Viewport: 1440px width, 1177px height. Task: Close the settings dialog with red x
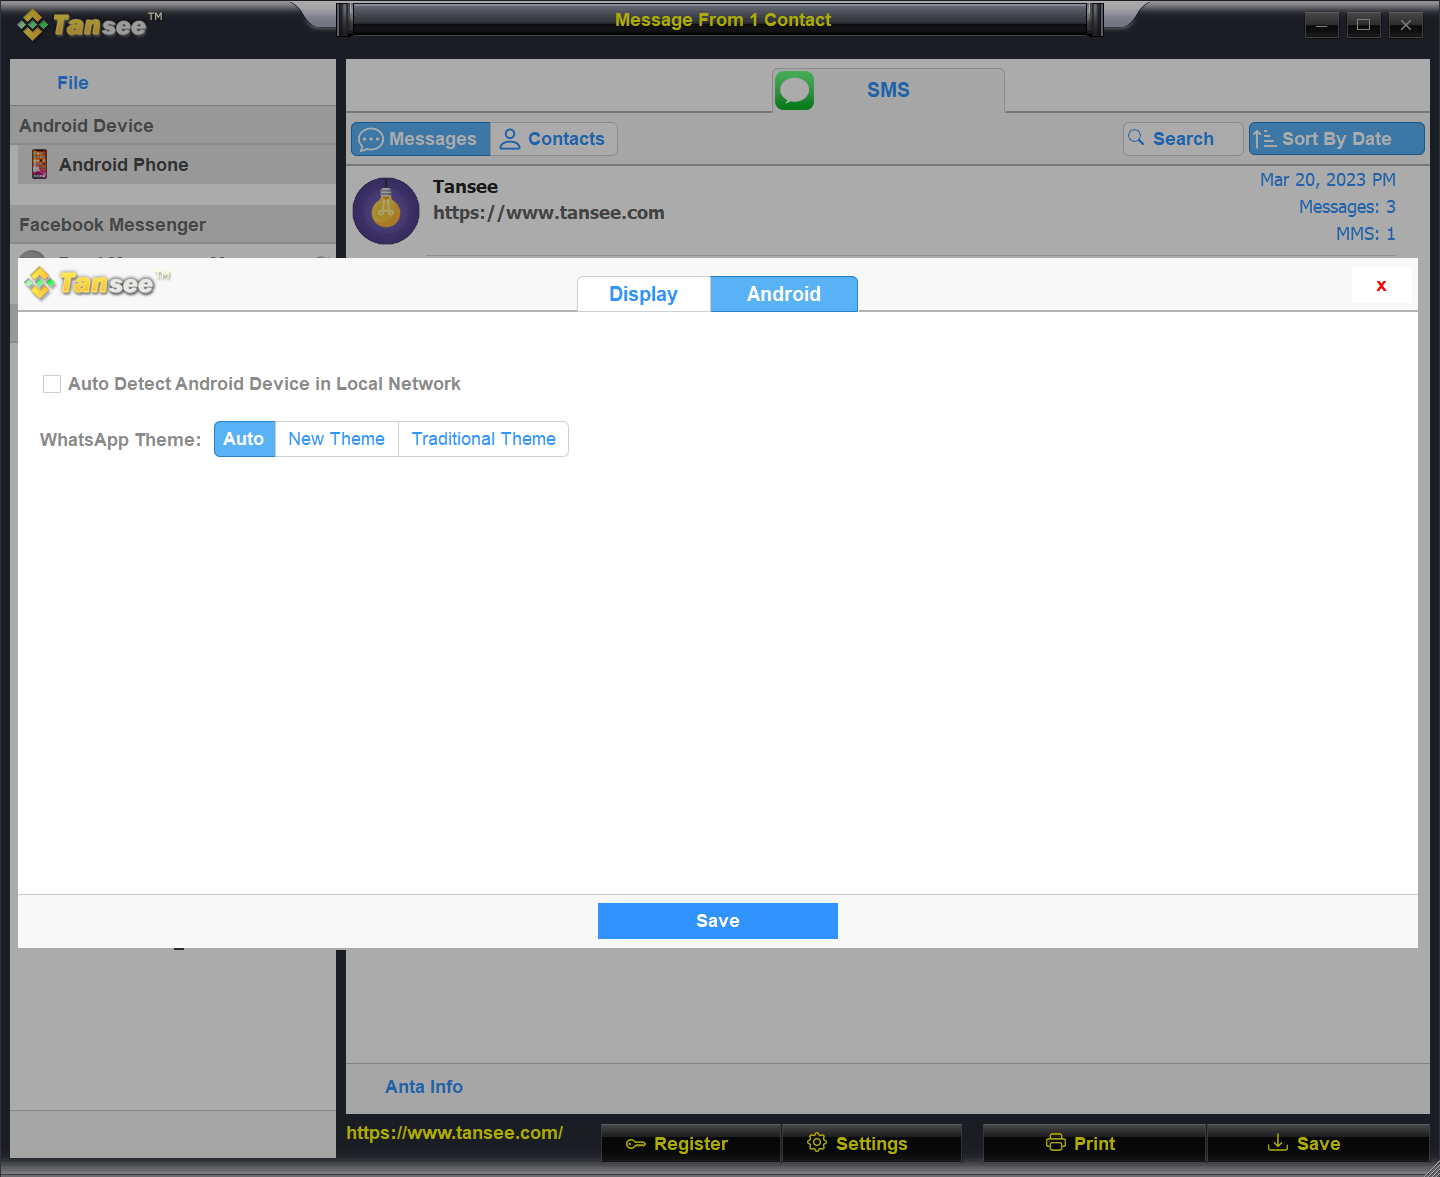(x=1381, y=286)
